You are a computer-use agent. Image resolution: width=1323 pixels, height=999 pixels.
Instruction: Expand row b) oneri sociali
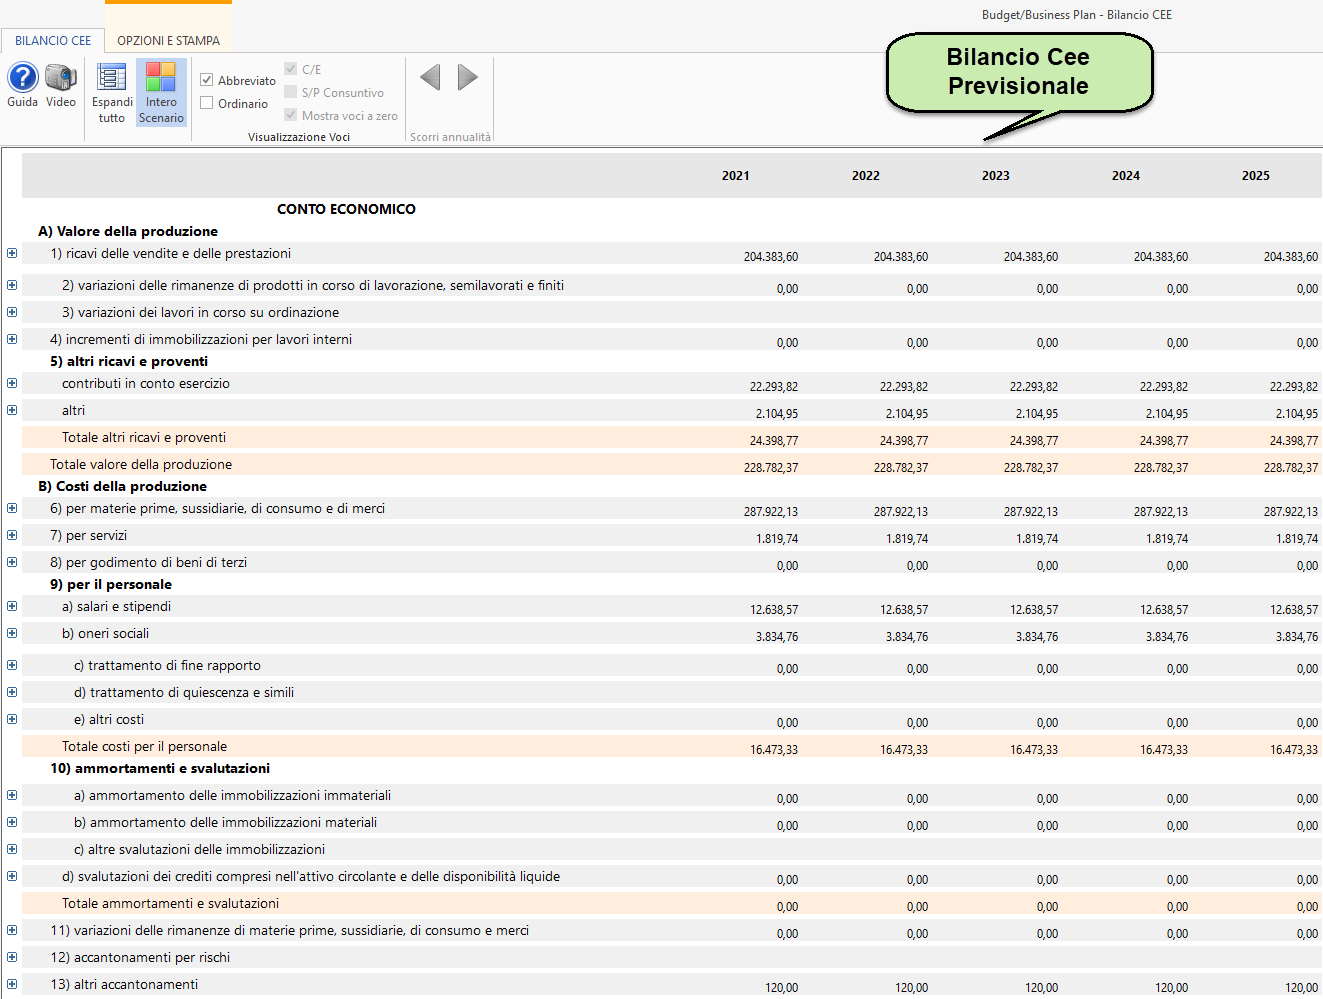(12, 634)
